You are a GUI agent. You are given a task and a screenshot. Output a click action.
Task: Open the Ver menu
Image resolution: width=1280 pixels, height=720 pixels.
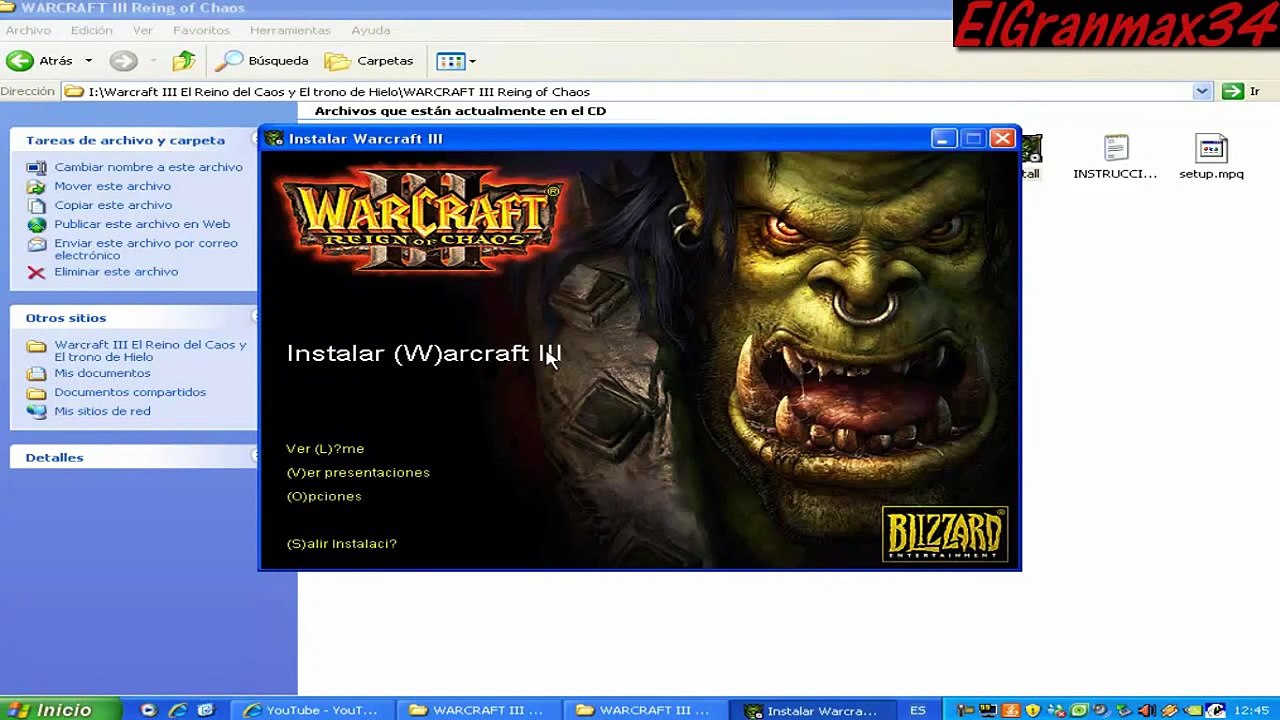click(143, 30)
